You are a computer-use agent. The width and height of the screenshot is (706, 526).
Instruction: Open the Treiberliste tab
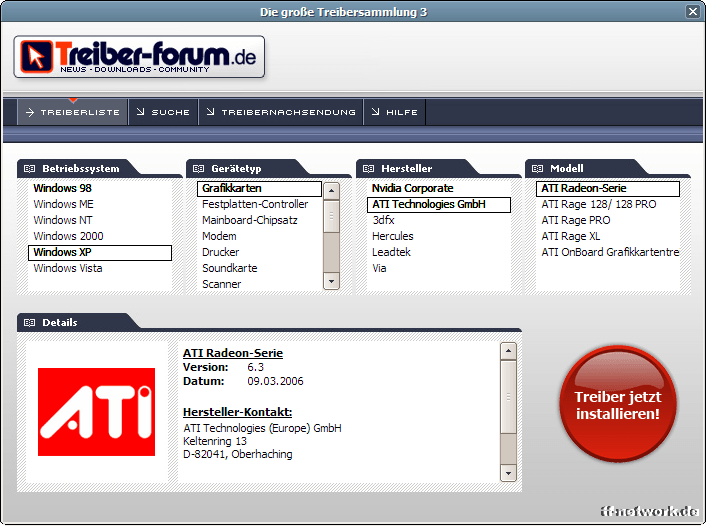(x=73, y=112)
